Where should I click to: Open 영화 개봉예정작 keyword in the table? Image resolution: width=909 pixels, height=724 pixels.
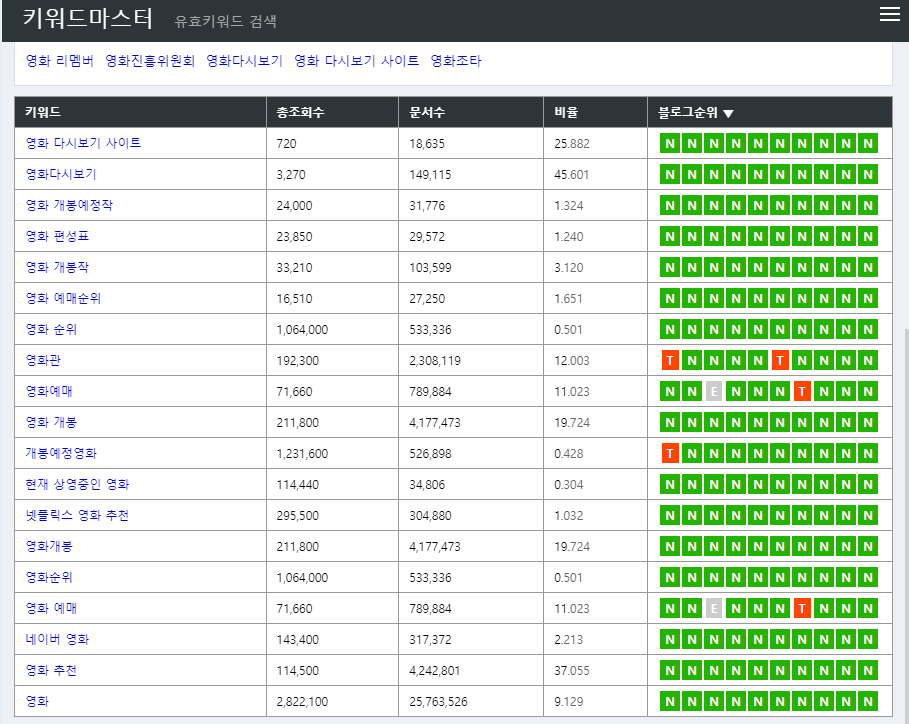click(x=69, y=205)
